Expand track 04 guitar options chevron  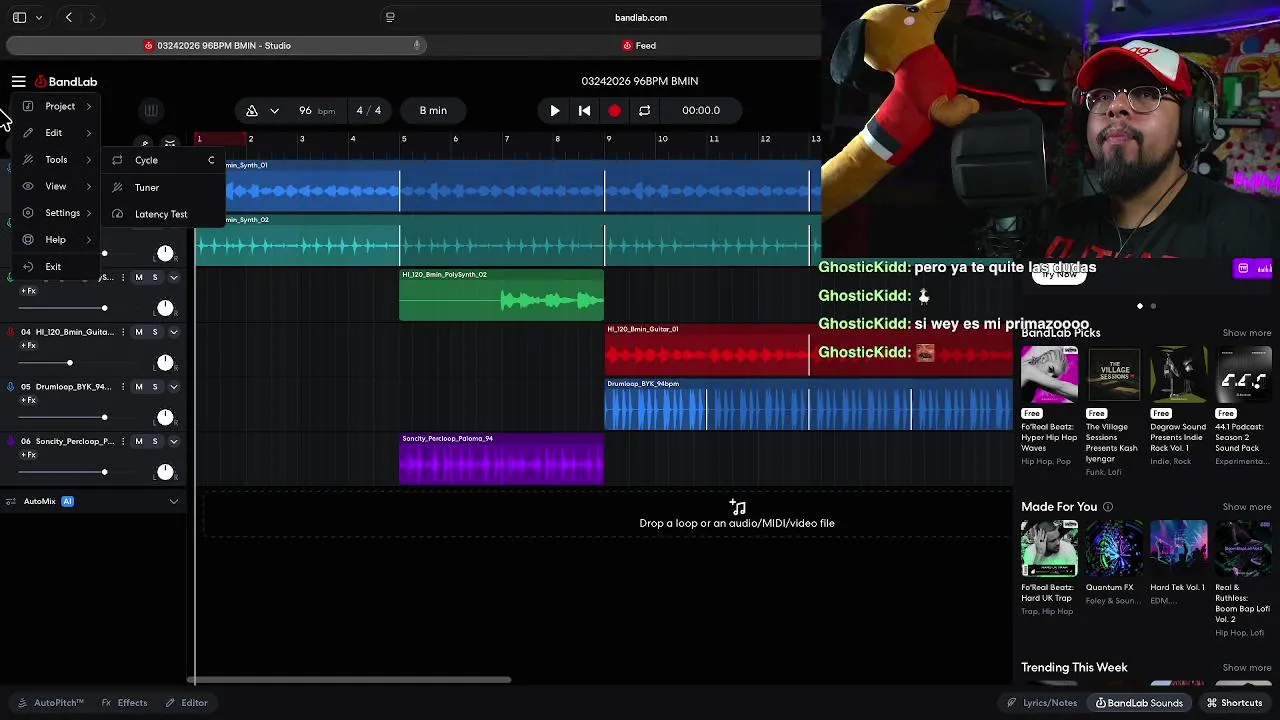(173, 332)
